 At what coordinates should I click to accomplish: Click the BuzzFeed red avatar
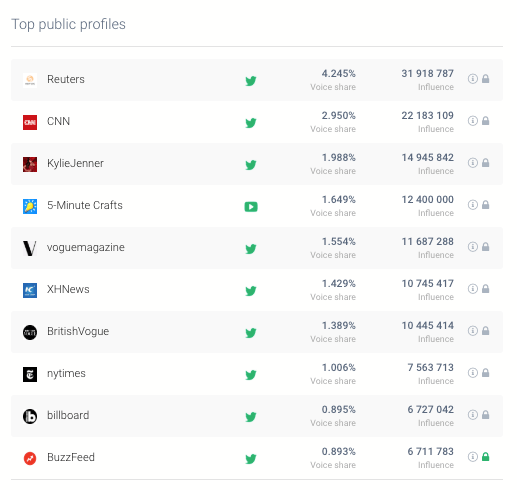30,458
